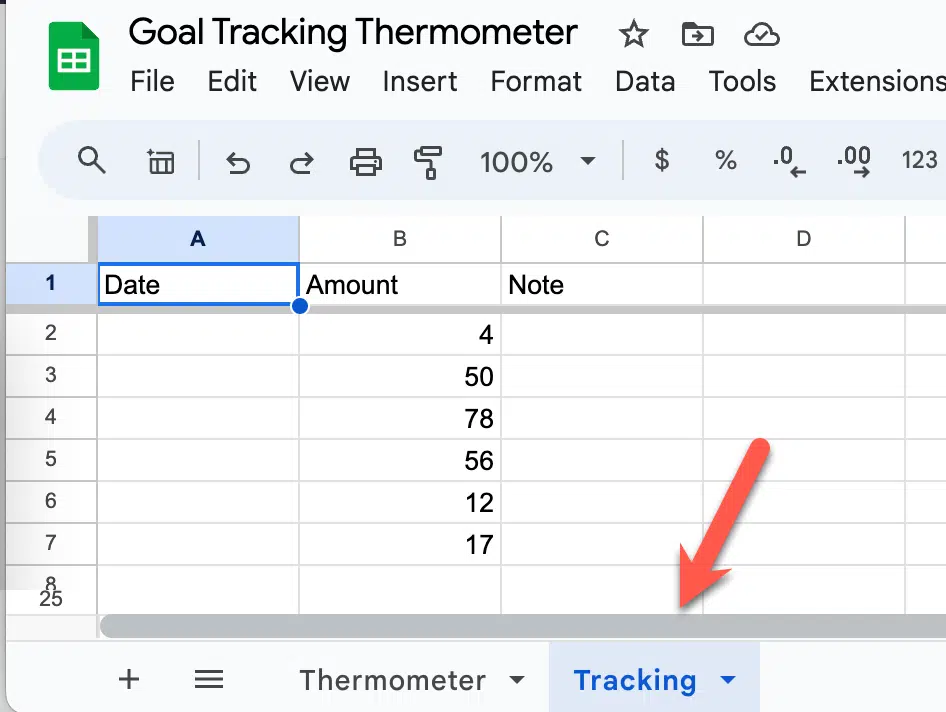The width and height of the screenshot is (946, 712).
Task: Select cell B4 containing 78
Action: (400, 418)
